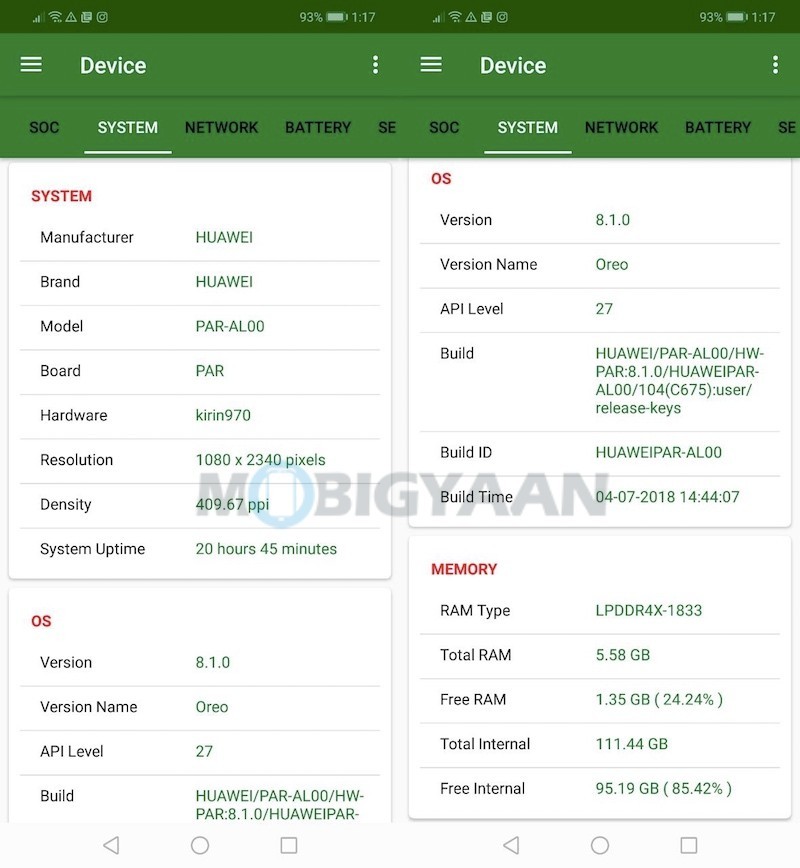Tap Wi-Fi status icon in right status bar
The height and width of the screenshot is (868, 800).
[x=455, y=17]
